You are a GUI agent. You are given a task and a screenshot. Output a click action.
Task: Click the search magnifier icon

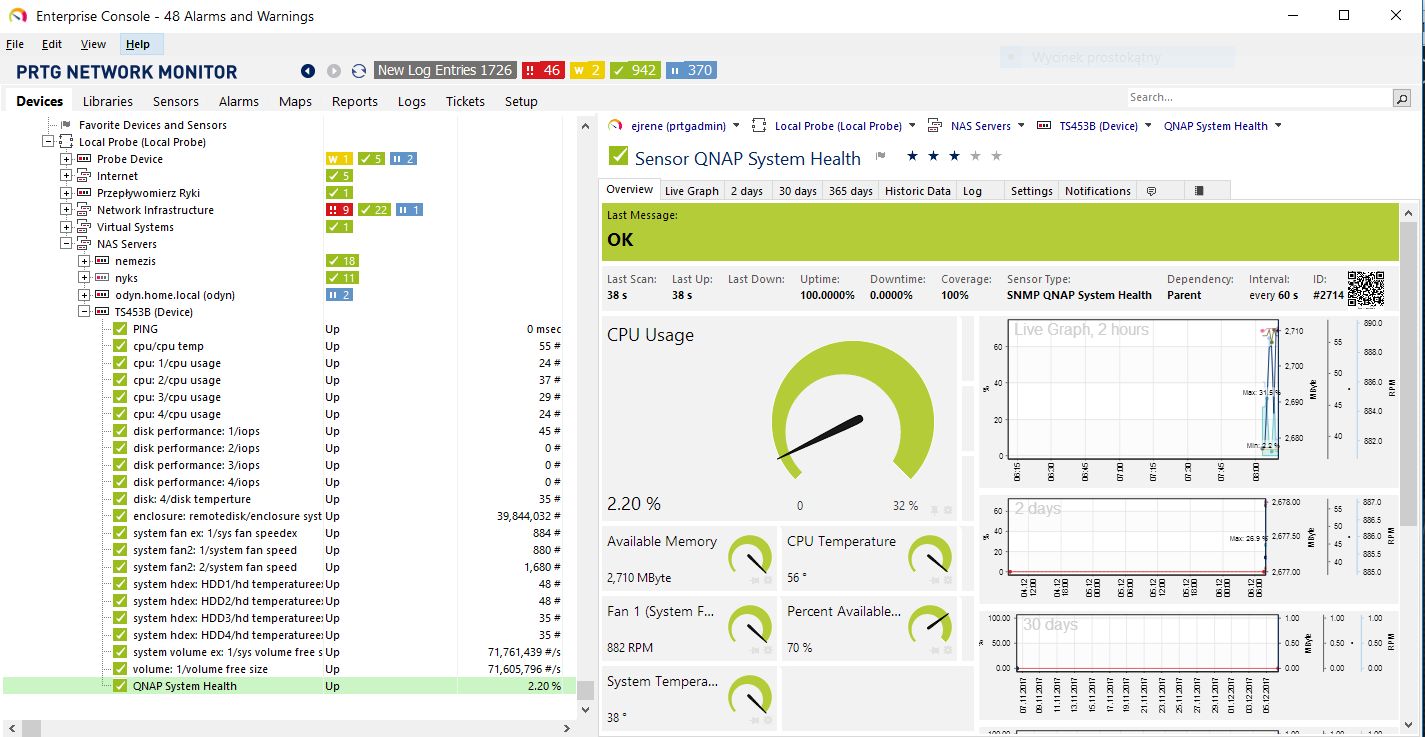pyautogui.click(x=1402, y=98)
